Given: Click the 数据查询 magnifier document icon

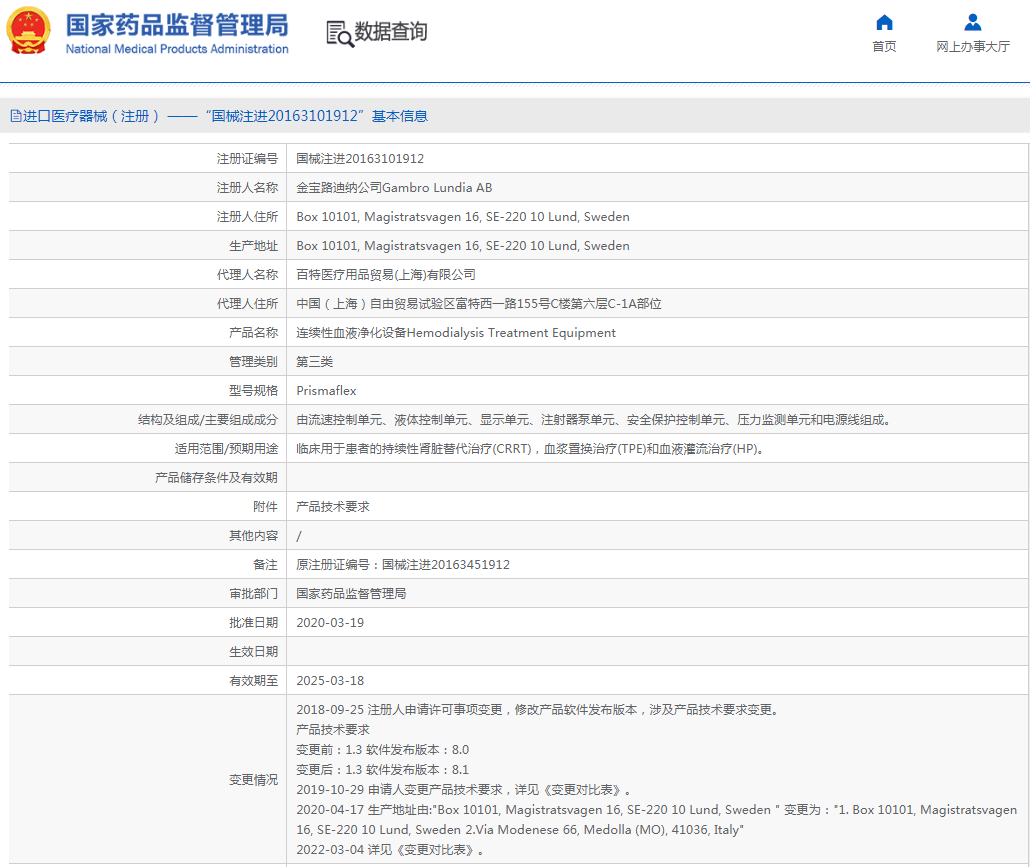Looking at the screenshot, I should tap(340, 33).
